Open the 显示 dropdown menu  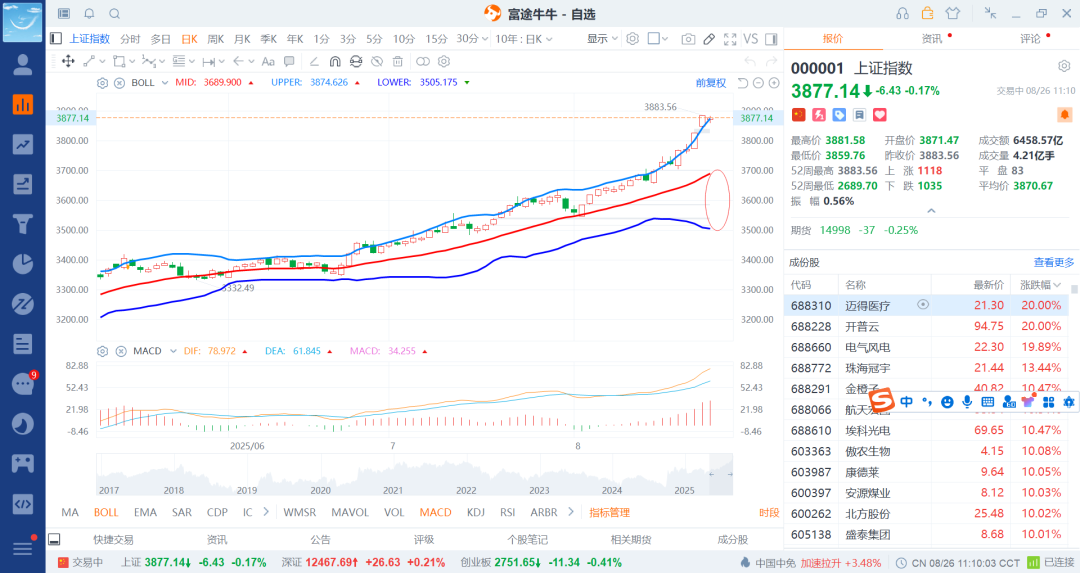602,39
